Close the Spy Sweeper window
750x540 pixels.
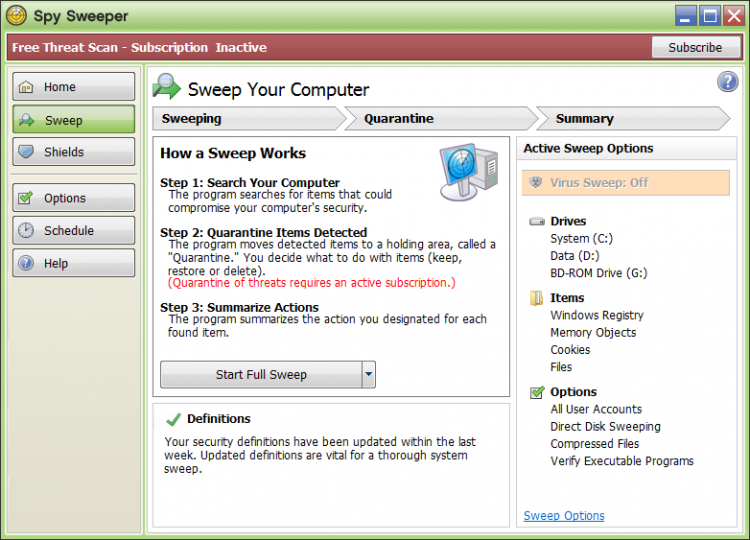734,16
